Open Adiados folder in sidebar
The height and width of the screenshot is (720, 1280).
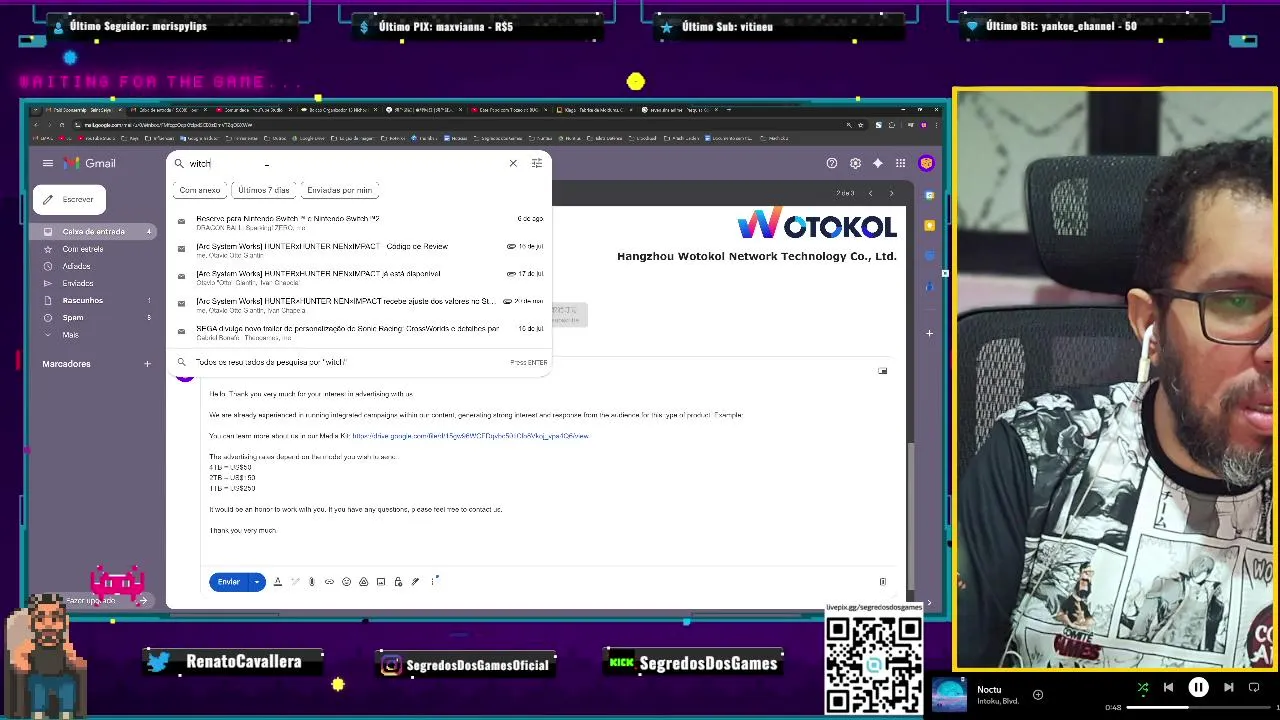[x=91, y=266]
